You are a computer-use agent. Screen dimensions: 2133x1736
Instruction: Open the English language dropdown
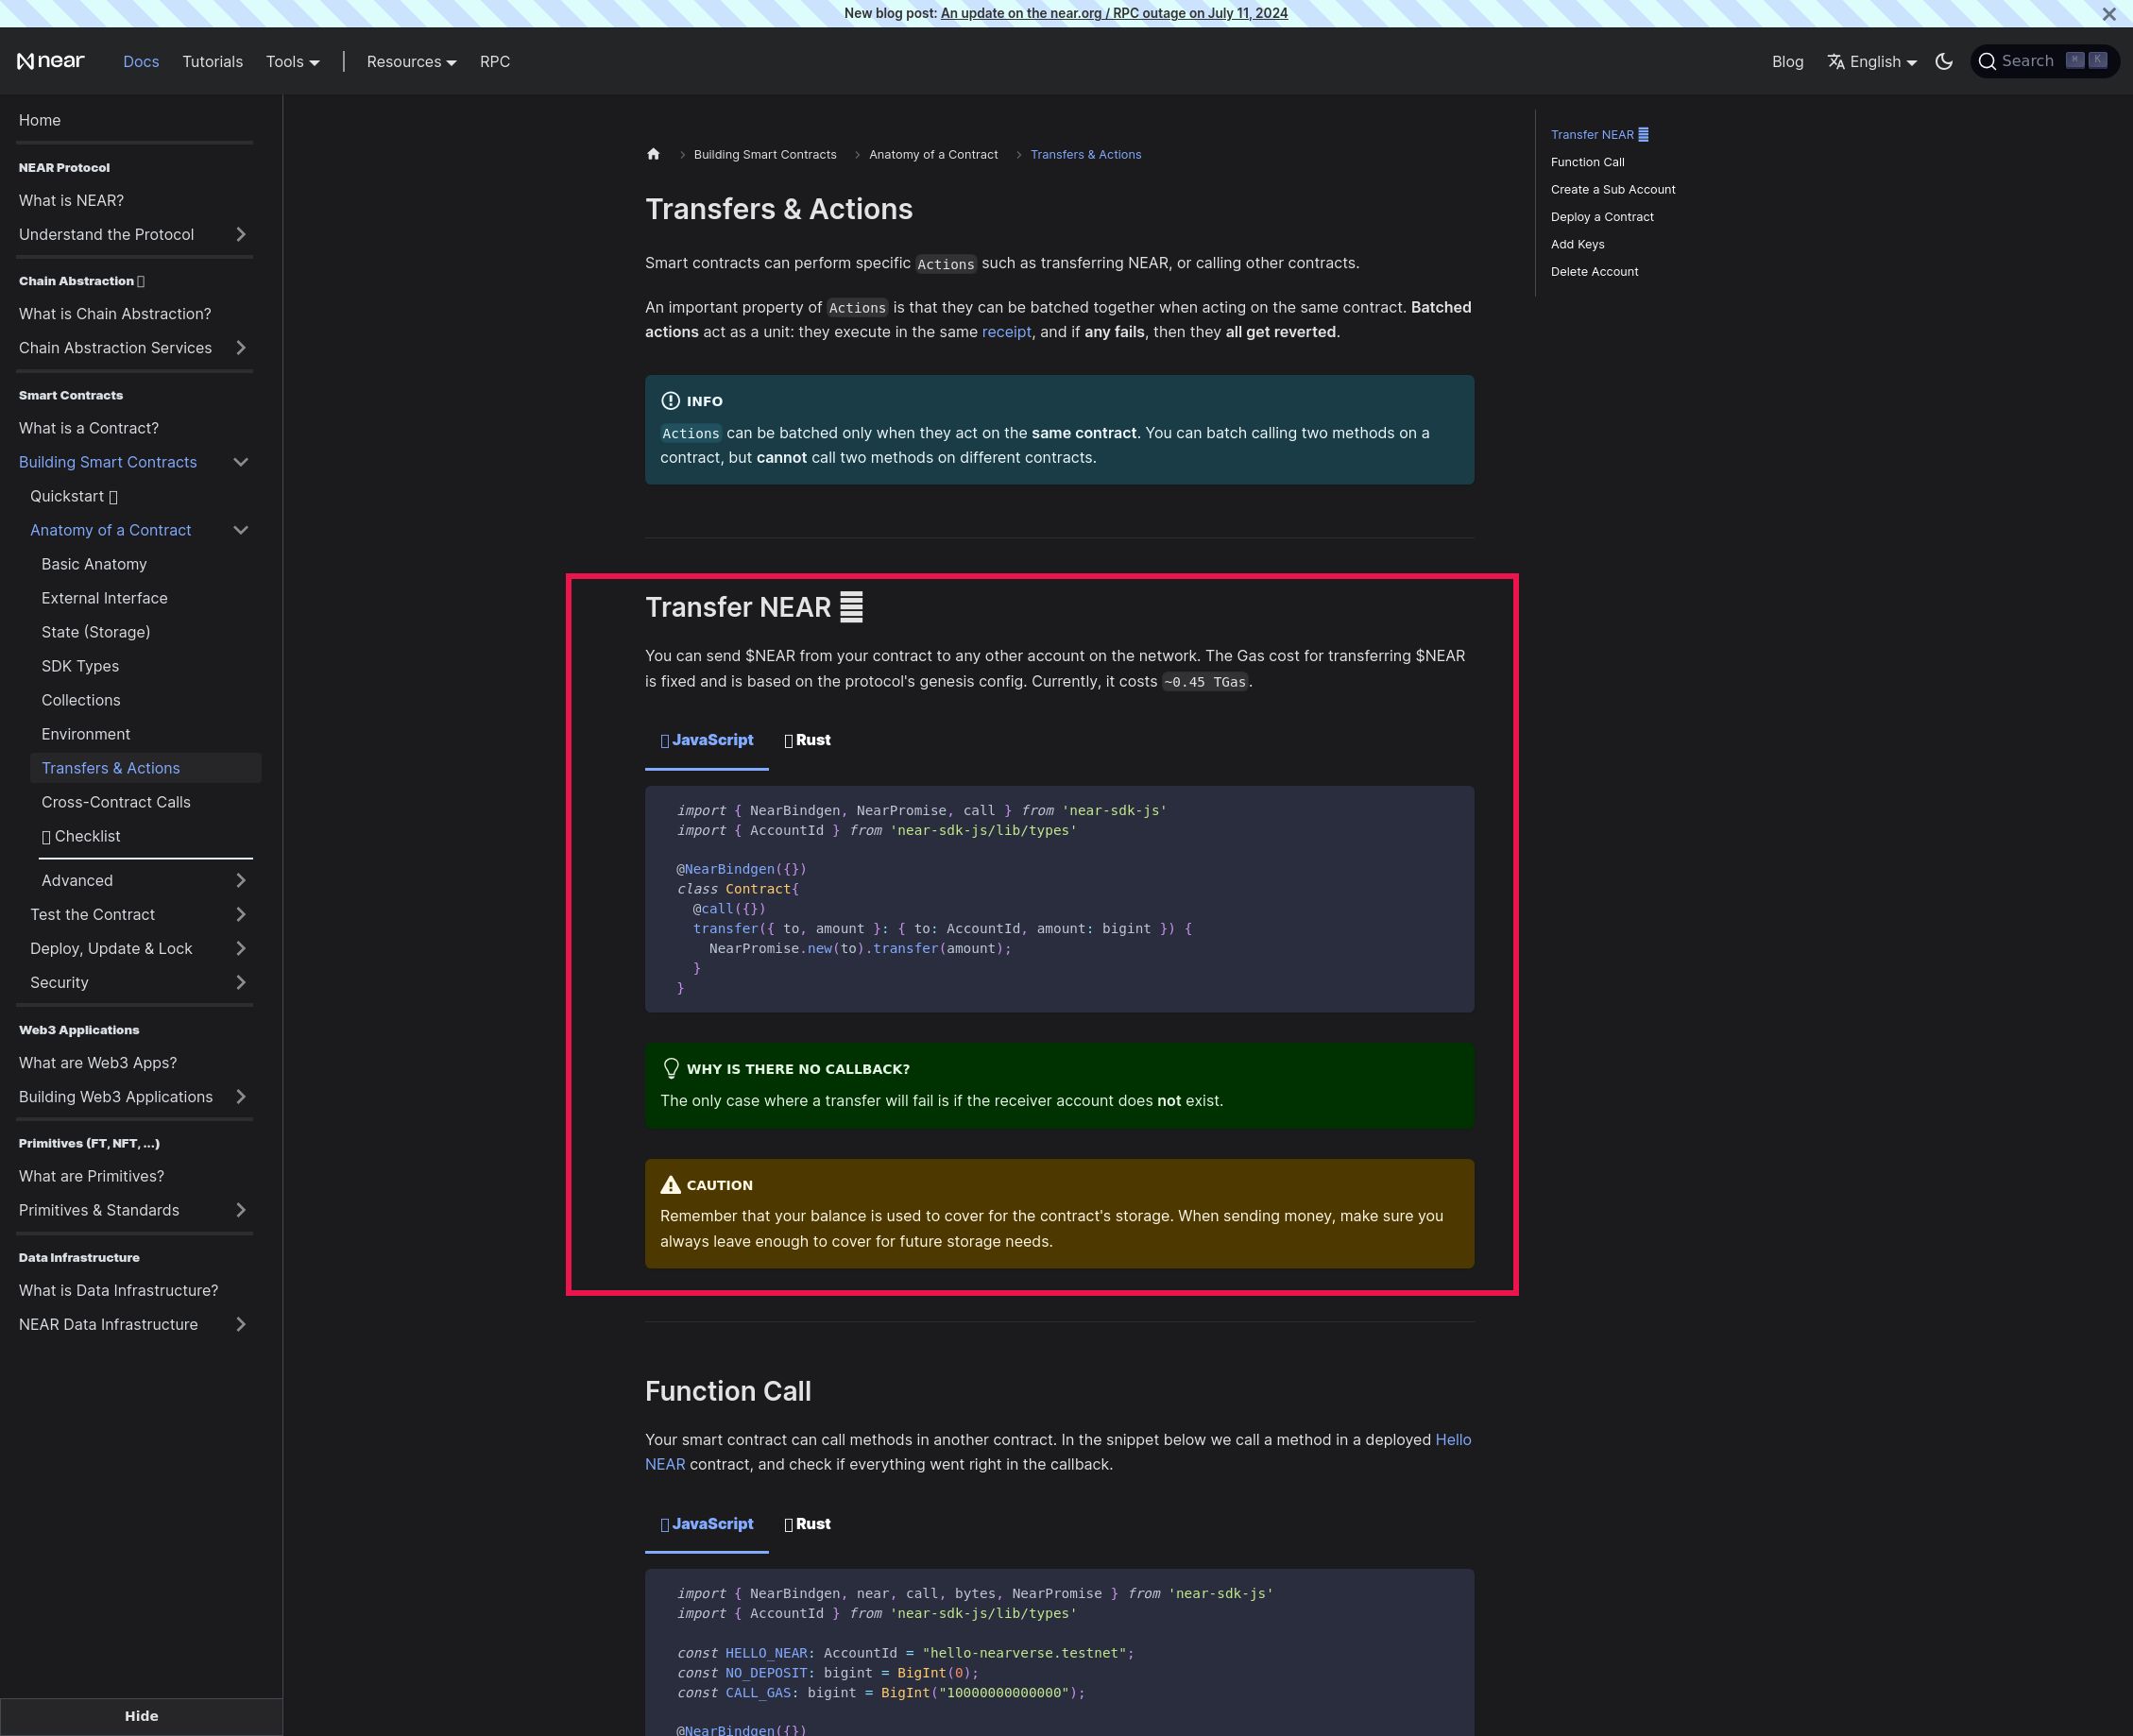tap(1871, 61)
